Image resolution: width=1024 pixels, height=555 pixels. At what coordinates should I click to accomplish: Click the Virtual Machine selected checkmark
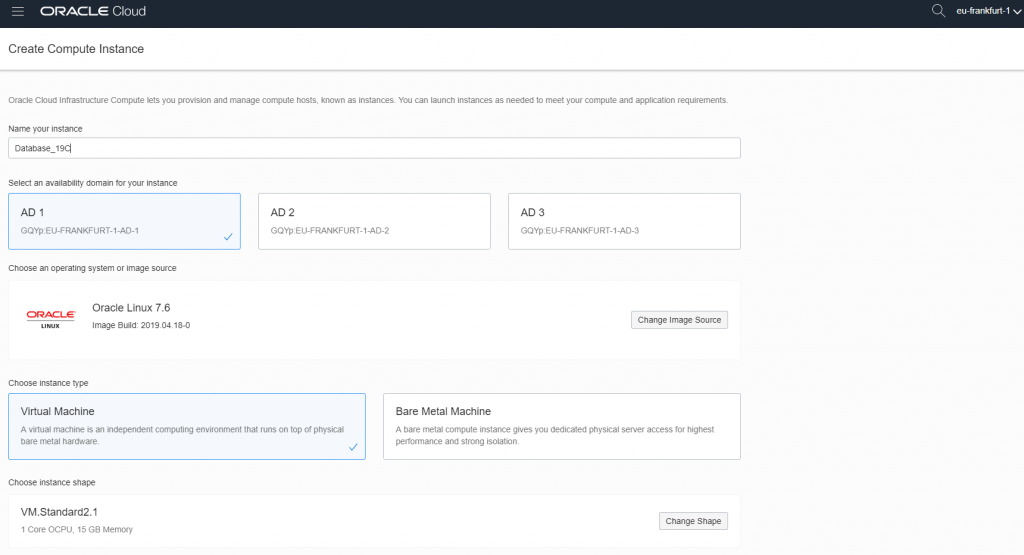coord(353,447)
